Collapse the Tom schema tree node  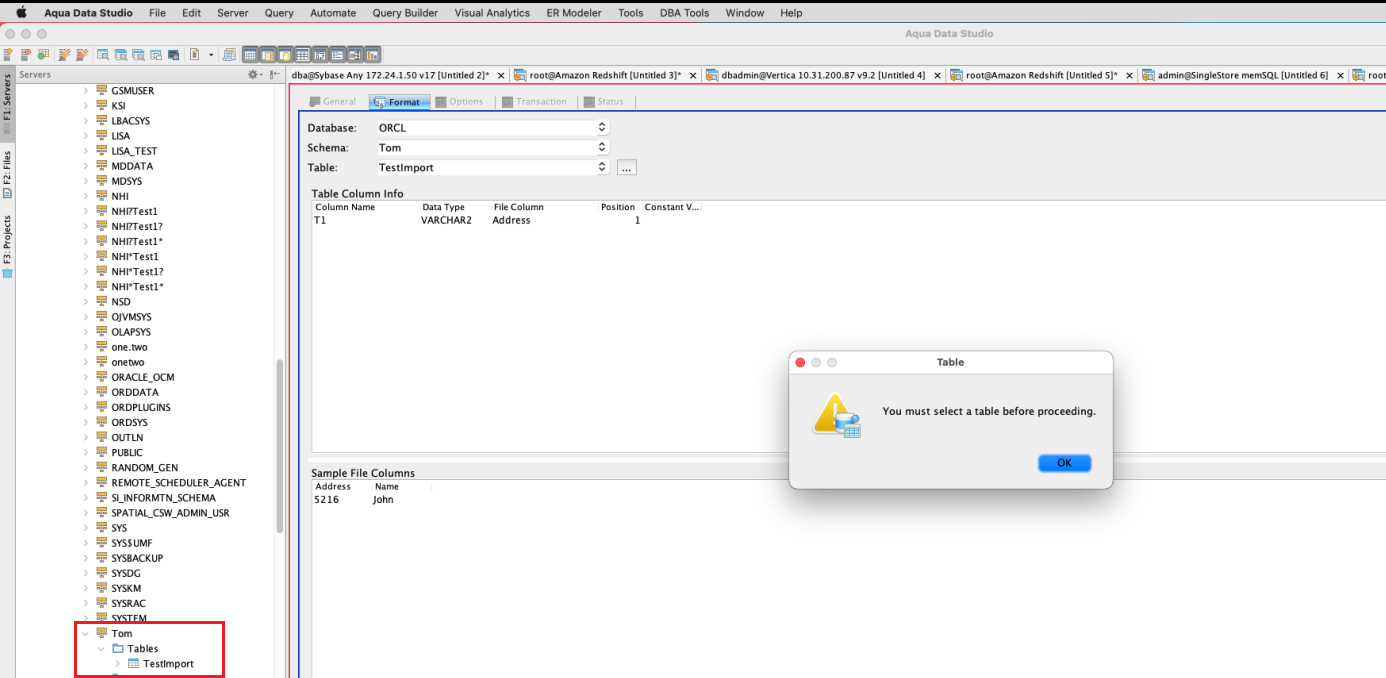pyautogui.click(x=85, y=634)
